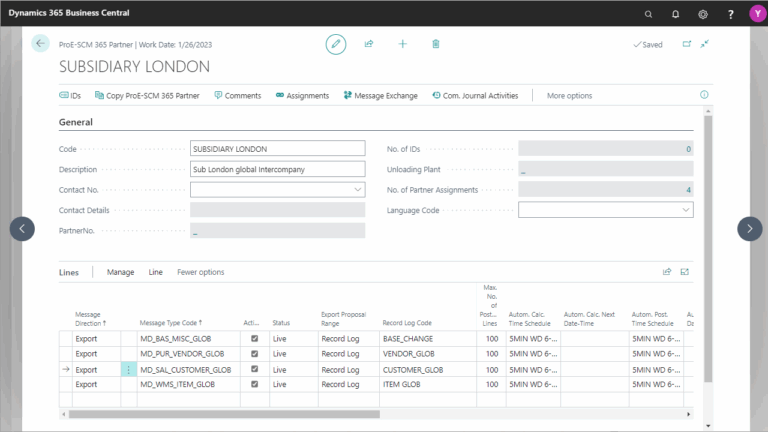Click the edit pencil icon
This screenshot has width=768, height=432.
point(336,44)
